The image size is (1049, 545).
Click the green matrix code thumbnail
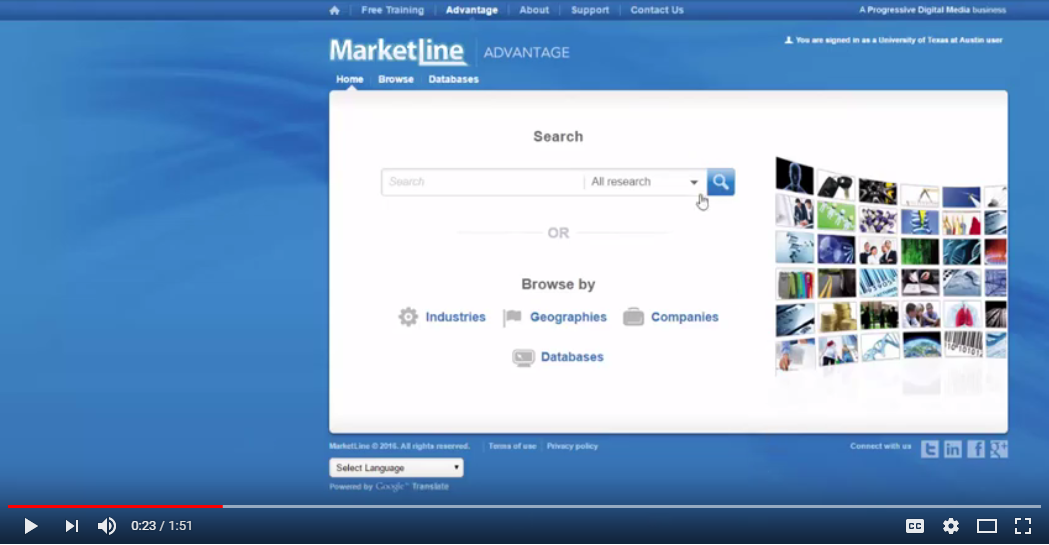coord(920,251)
